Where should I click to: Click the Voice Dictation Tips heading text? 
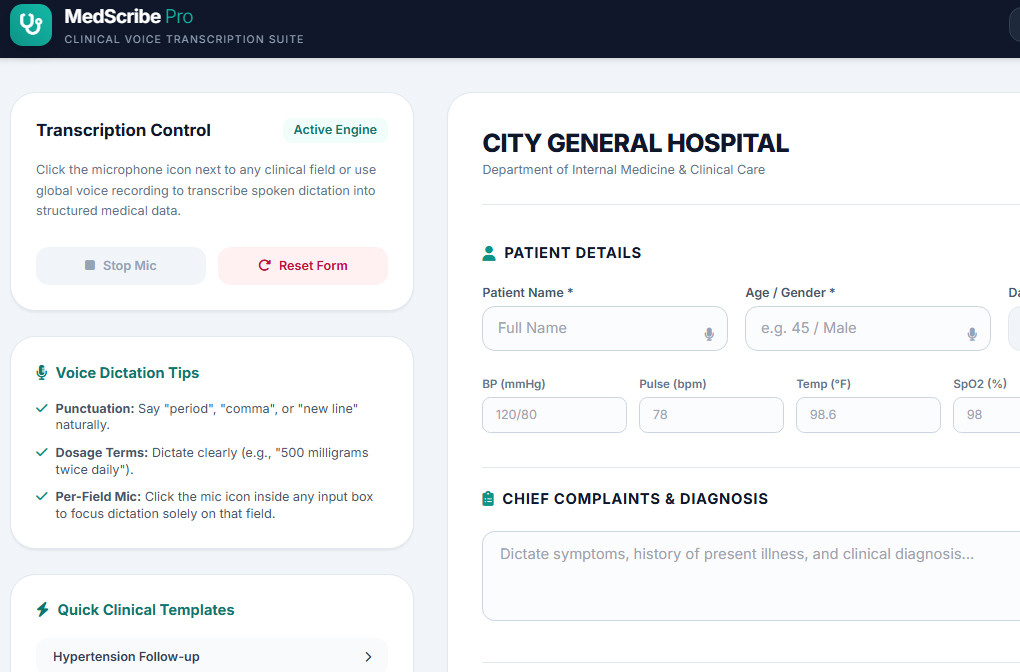[128, 373]
